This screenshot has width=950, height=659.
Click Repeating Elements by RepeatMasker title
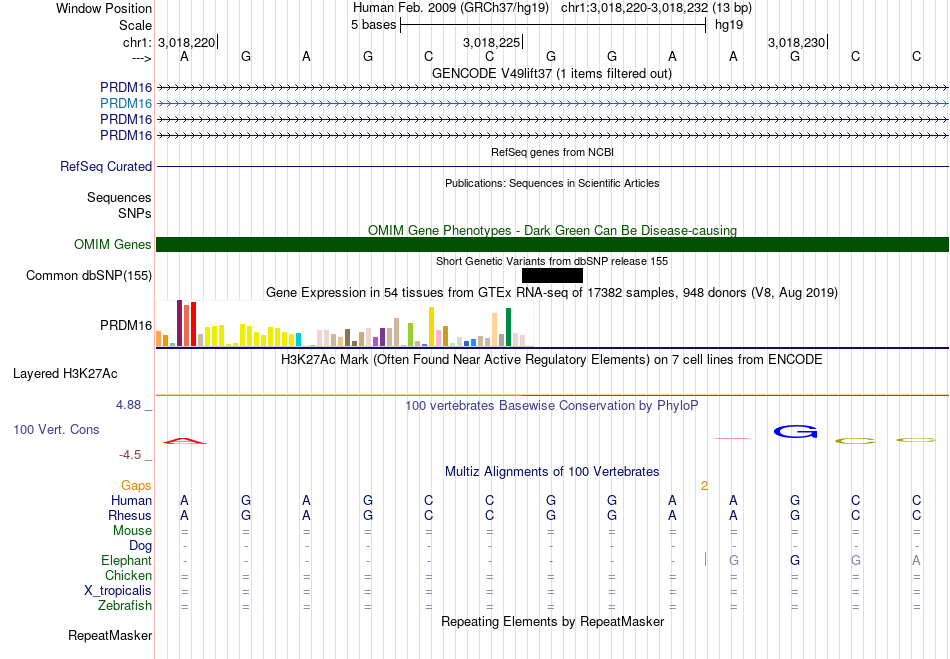[552, 621]
